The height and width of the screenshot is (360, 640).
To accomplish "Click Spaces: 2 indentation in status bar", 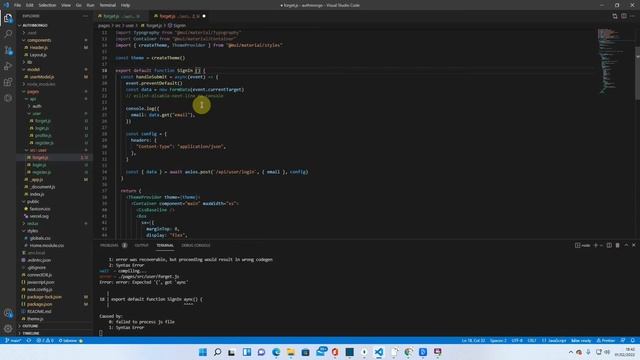I will [x=498, y=340].
